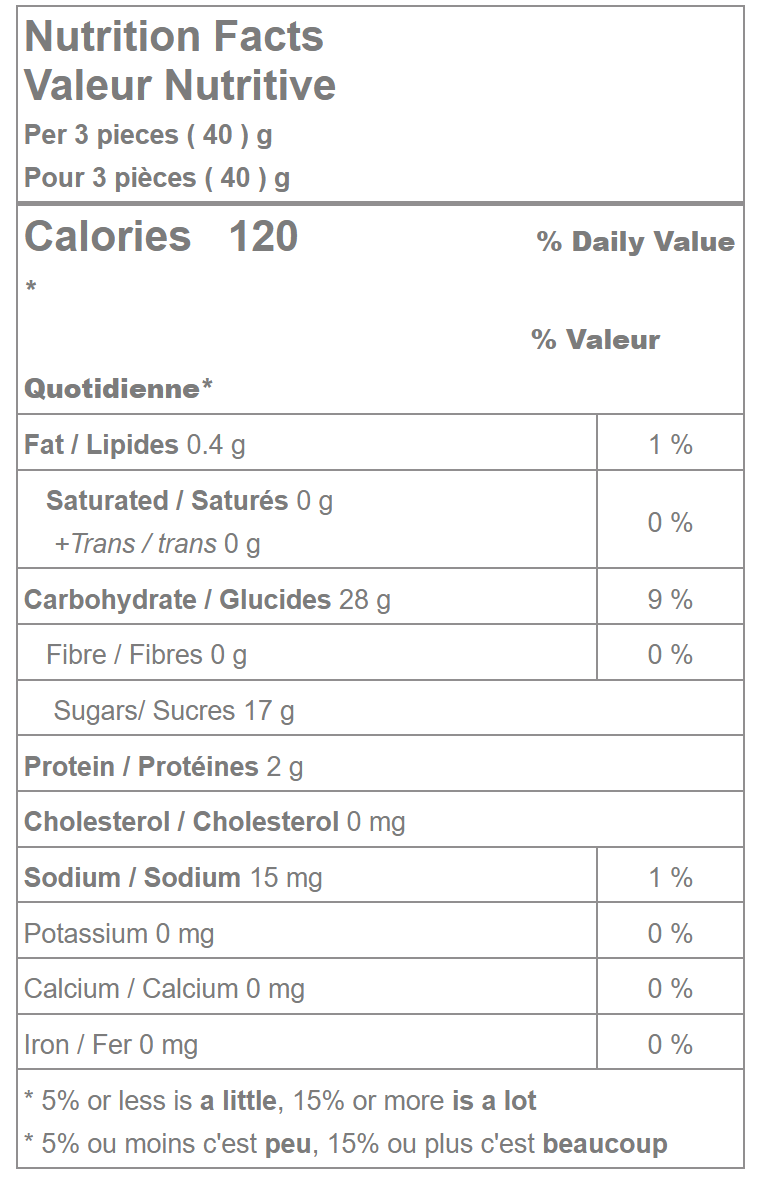Click the Nutrition Facts heading
Image resolution: width=765 pixels, height=1177 pixels.
(x=174, y=37)
